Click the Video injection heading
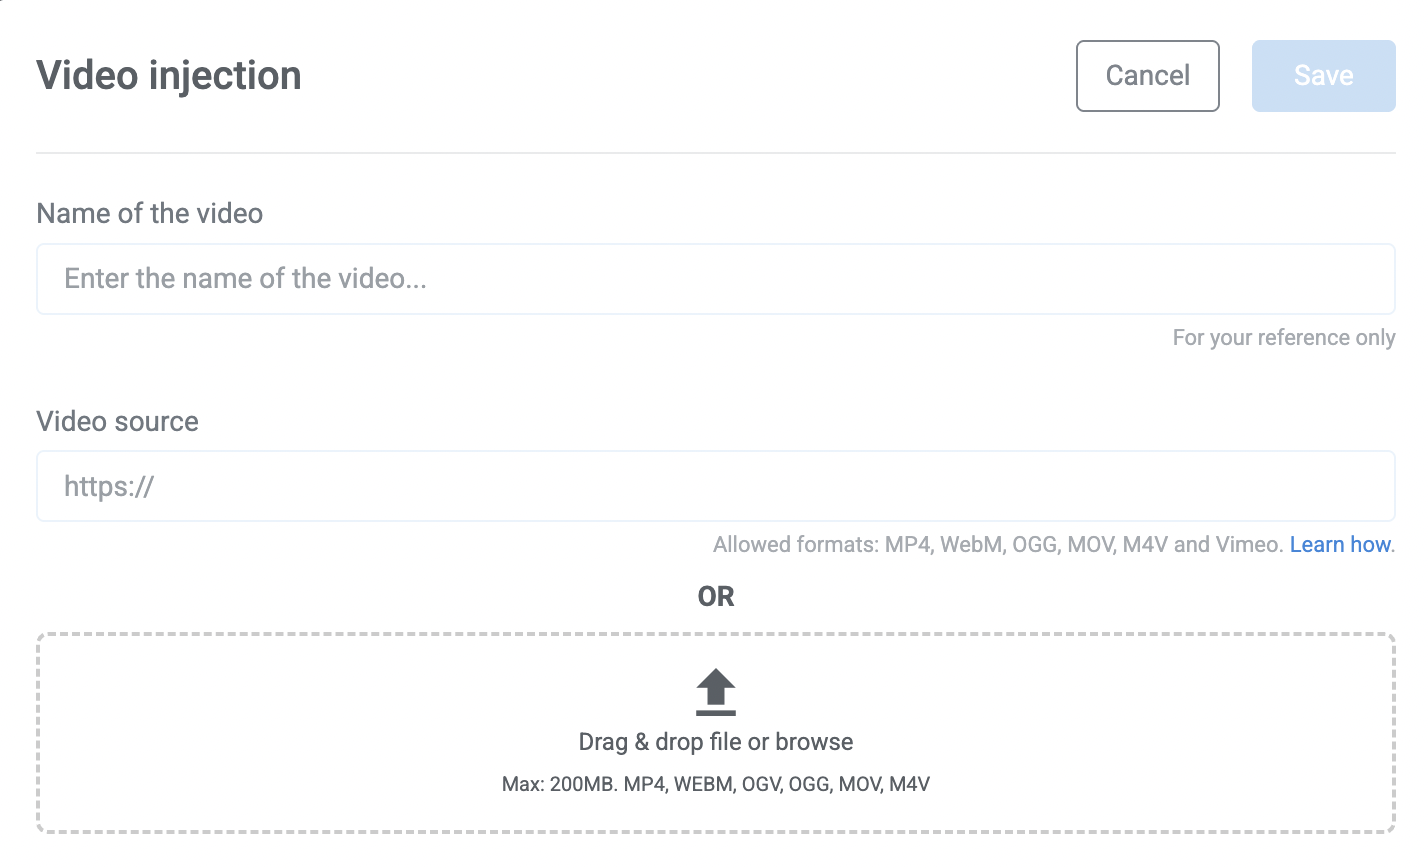This screenshot has width=1428, height=868. point(168,75)
